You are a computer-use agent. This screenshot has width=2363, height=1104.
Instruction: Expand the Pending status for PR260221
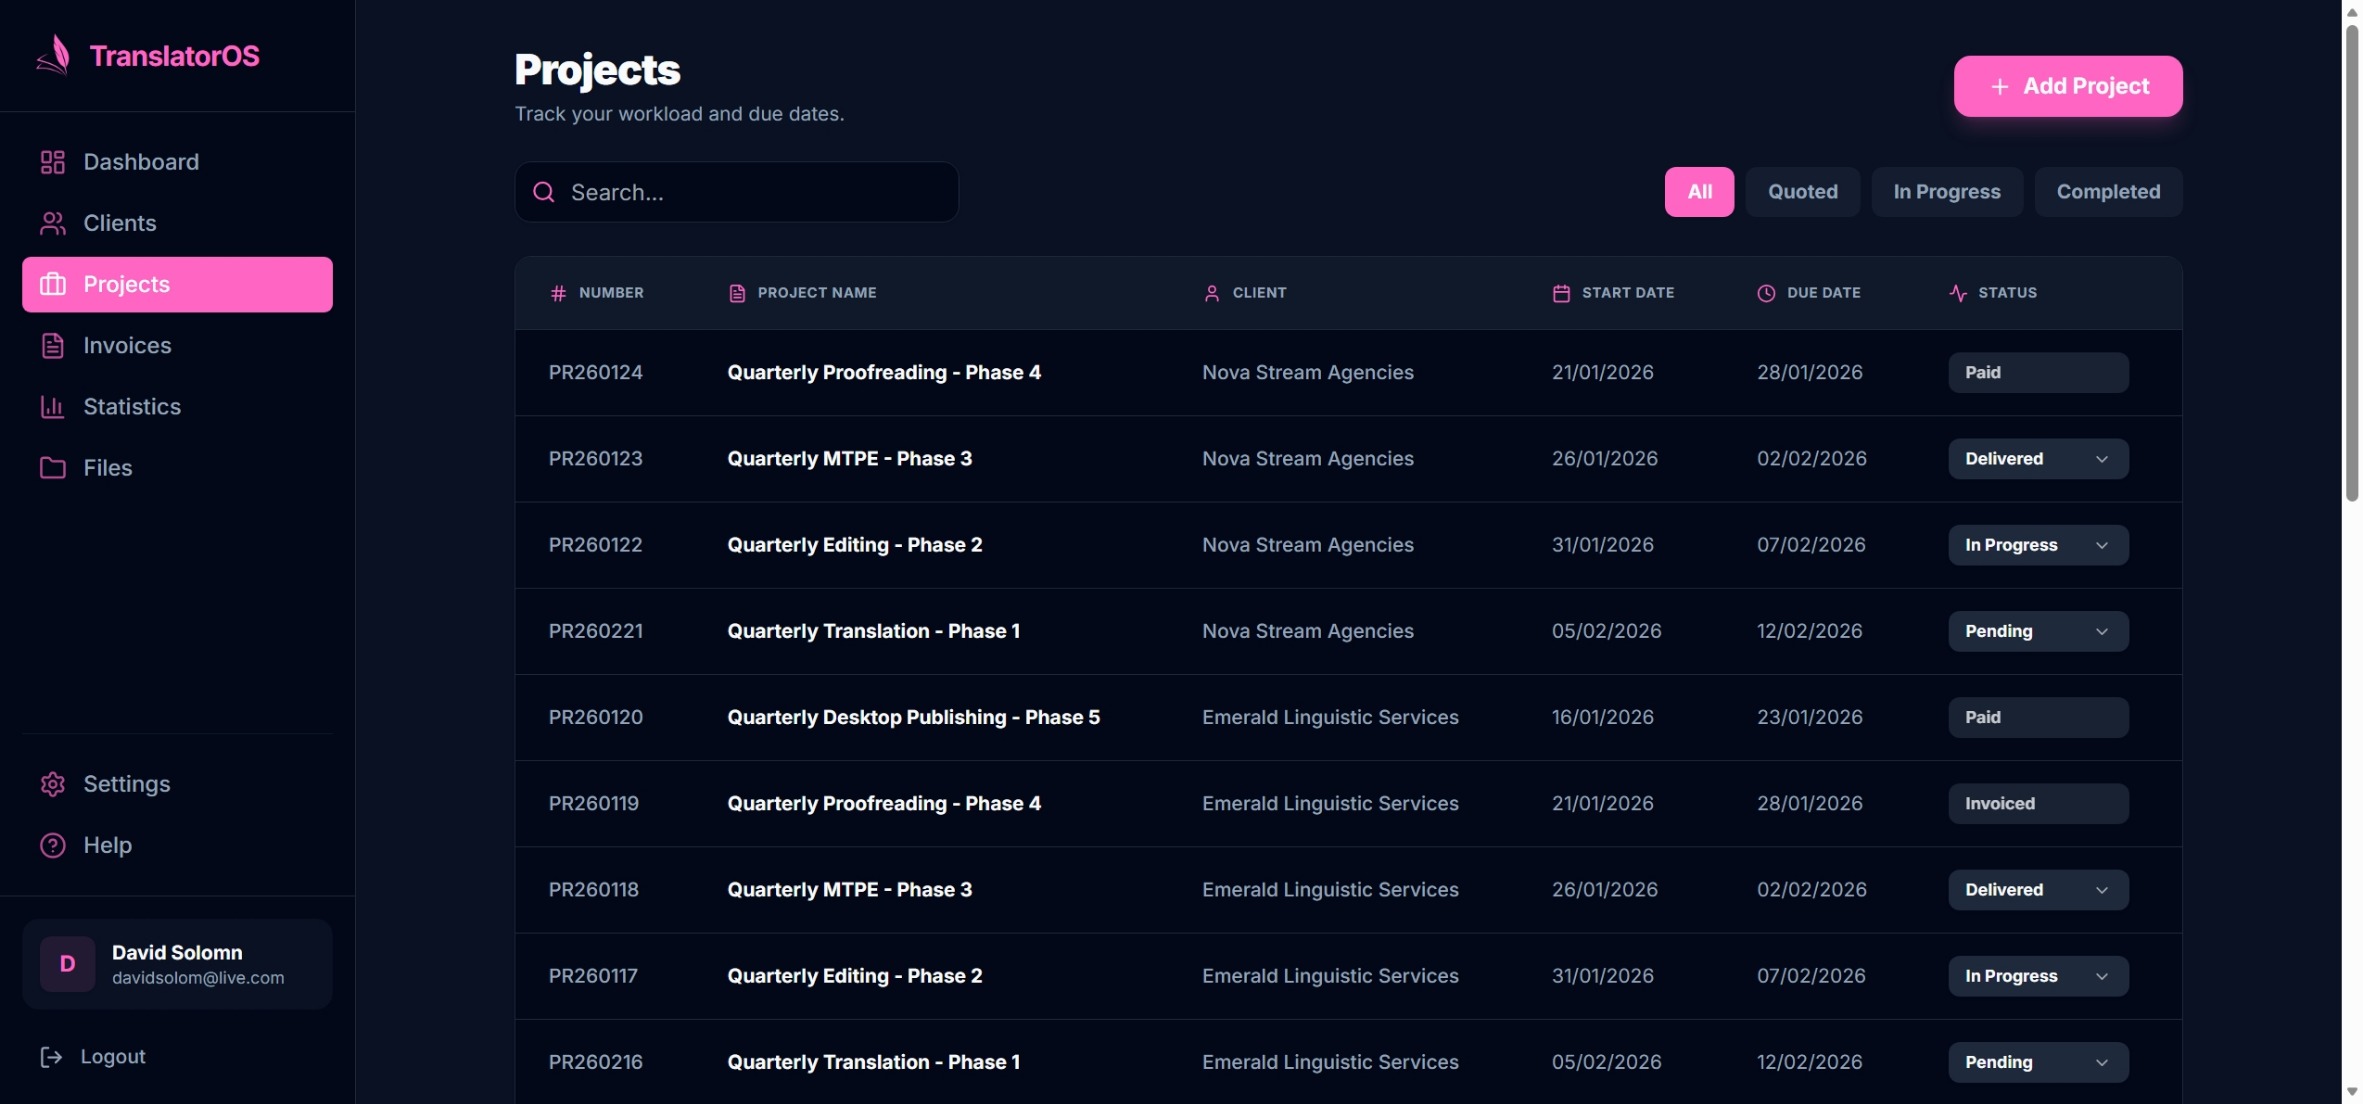(2036, 631)
